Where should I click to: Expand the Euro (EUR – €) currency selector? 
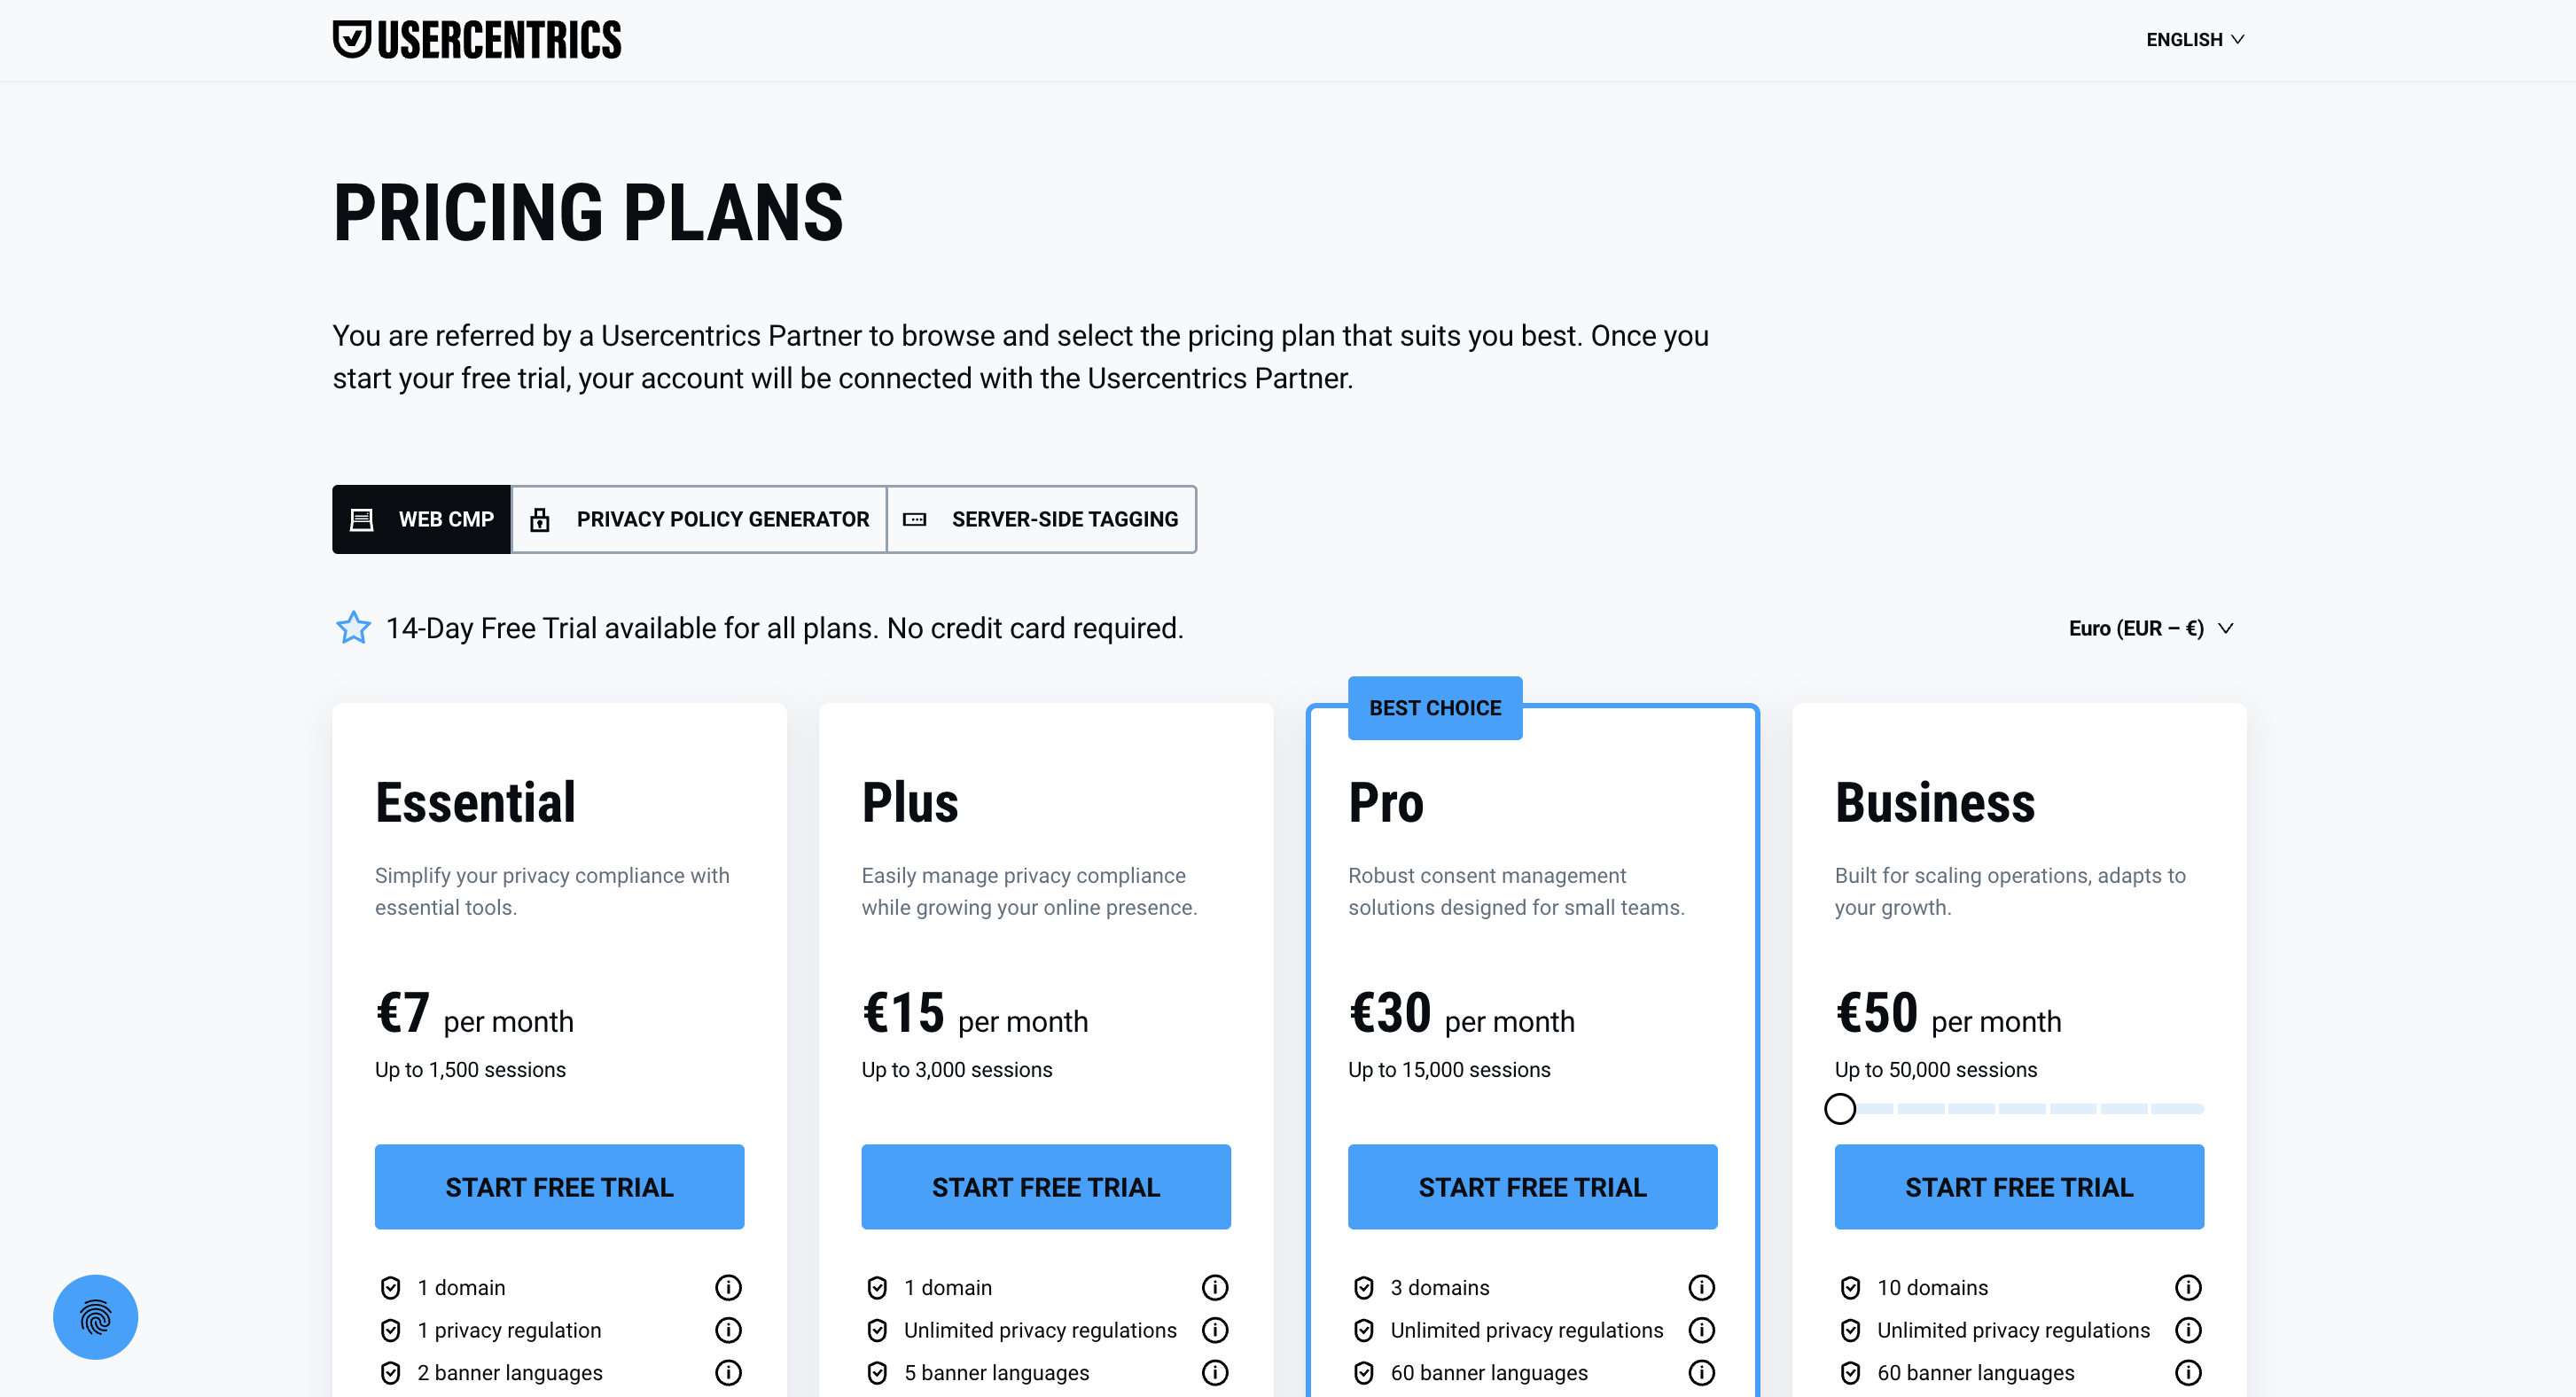click(x=2150, y=628)
